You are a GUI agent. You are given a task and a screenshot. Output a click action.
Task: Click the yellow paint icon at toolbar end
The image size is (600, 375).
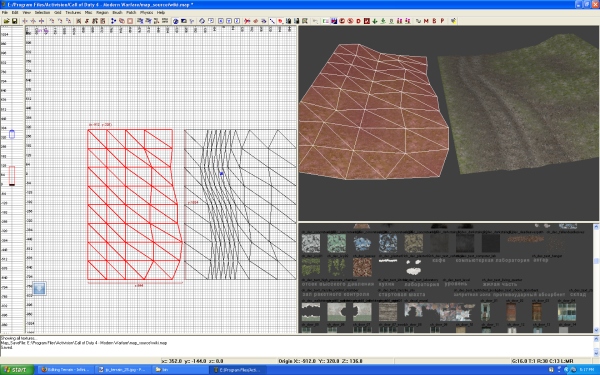(453, 21)
